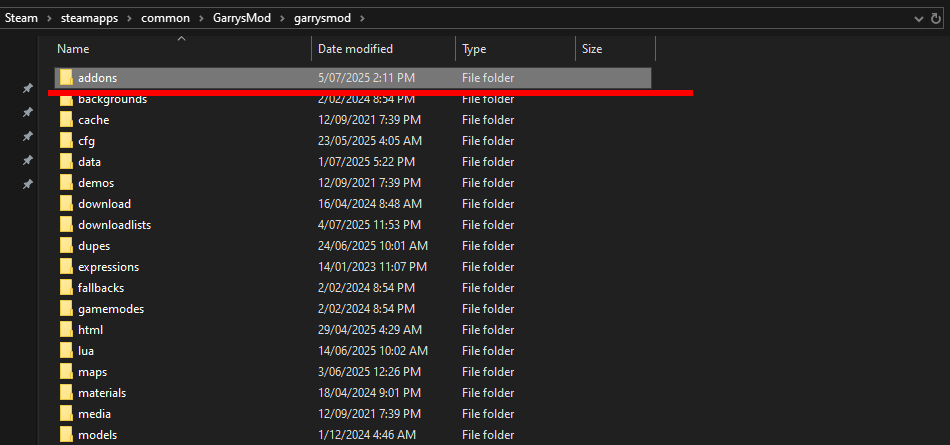Select the gamemodes folder icon
Image resolution: width=950 pixels, height=445 pixels.
(66, 309)
